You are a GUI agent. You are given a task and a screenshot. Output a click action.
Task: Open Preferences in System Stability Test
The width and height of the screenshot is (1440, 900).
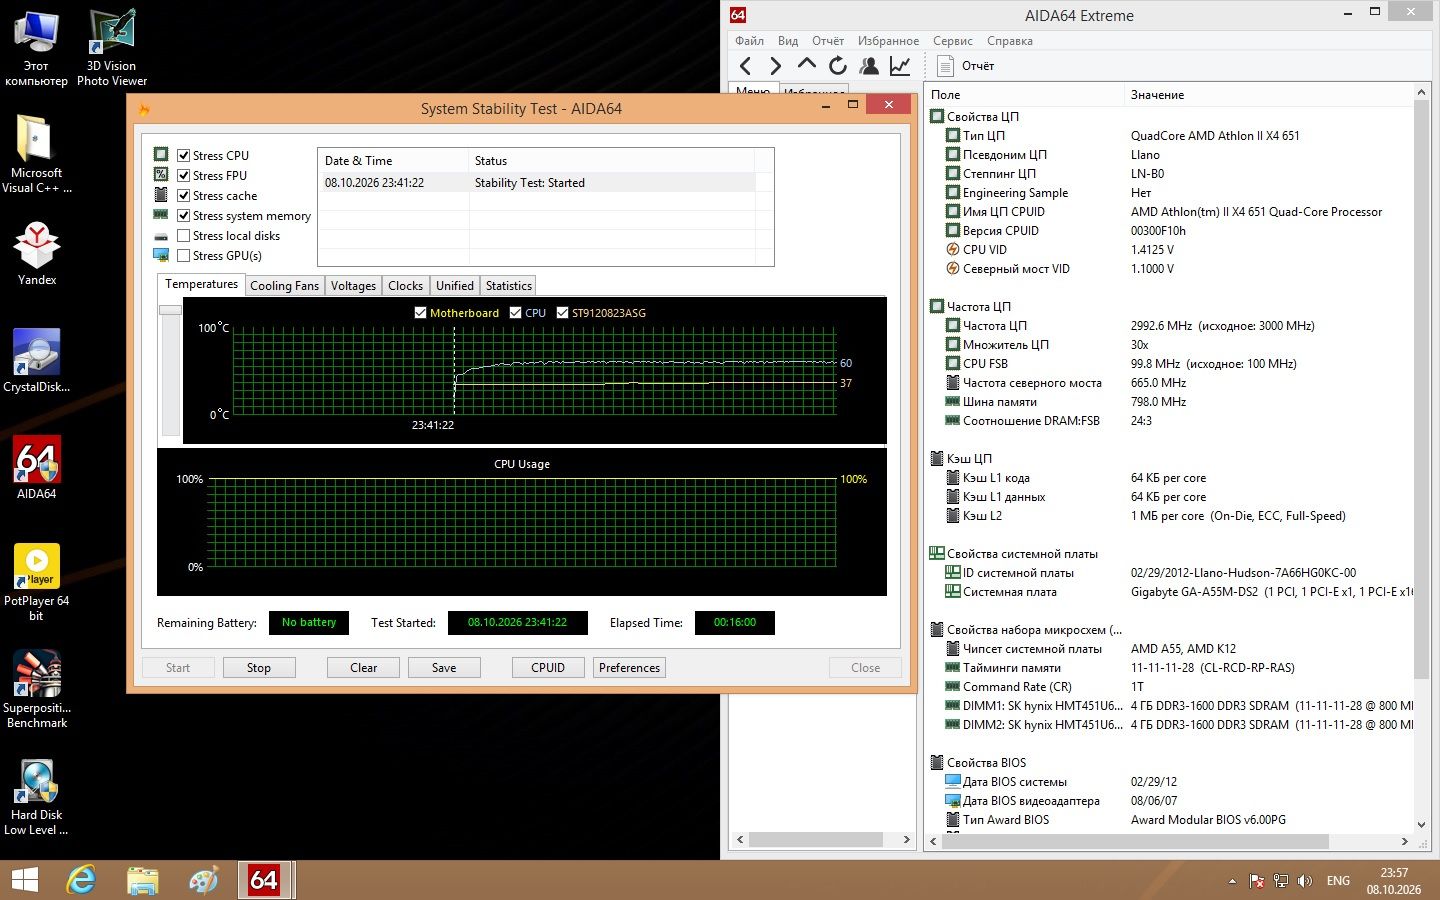pos(630,668)
